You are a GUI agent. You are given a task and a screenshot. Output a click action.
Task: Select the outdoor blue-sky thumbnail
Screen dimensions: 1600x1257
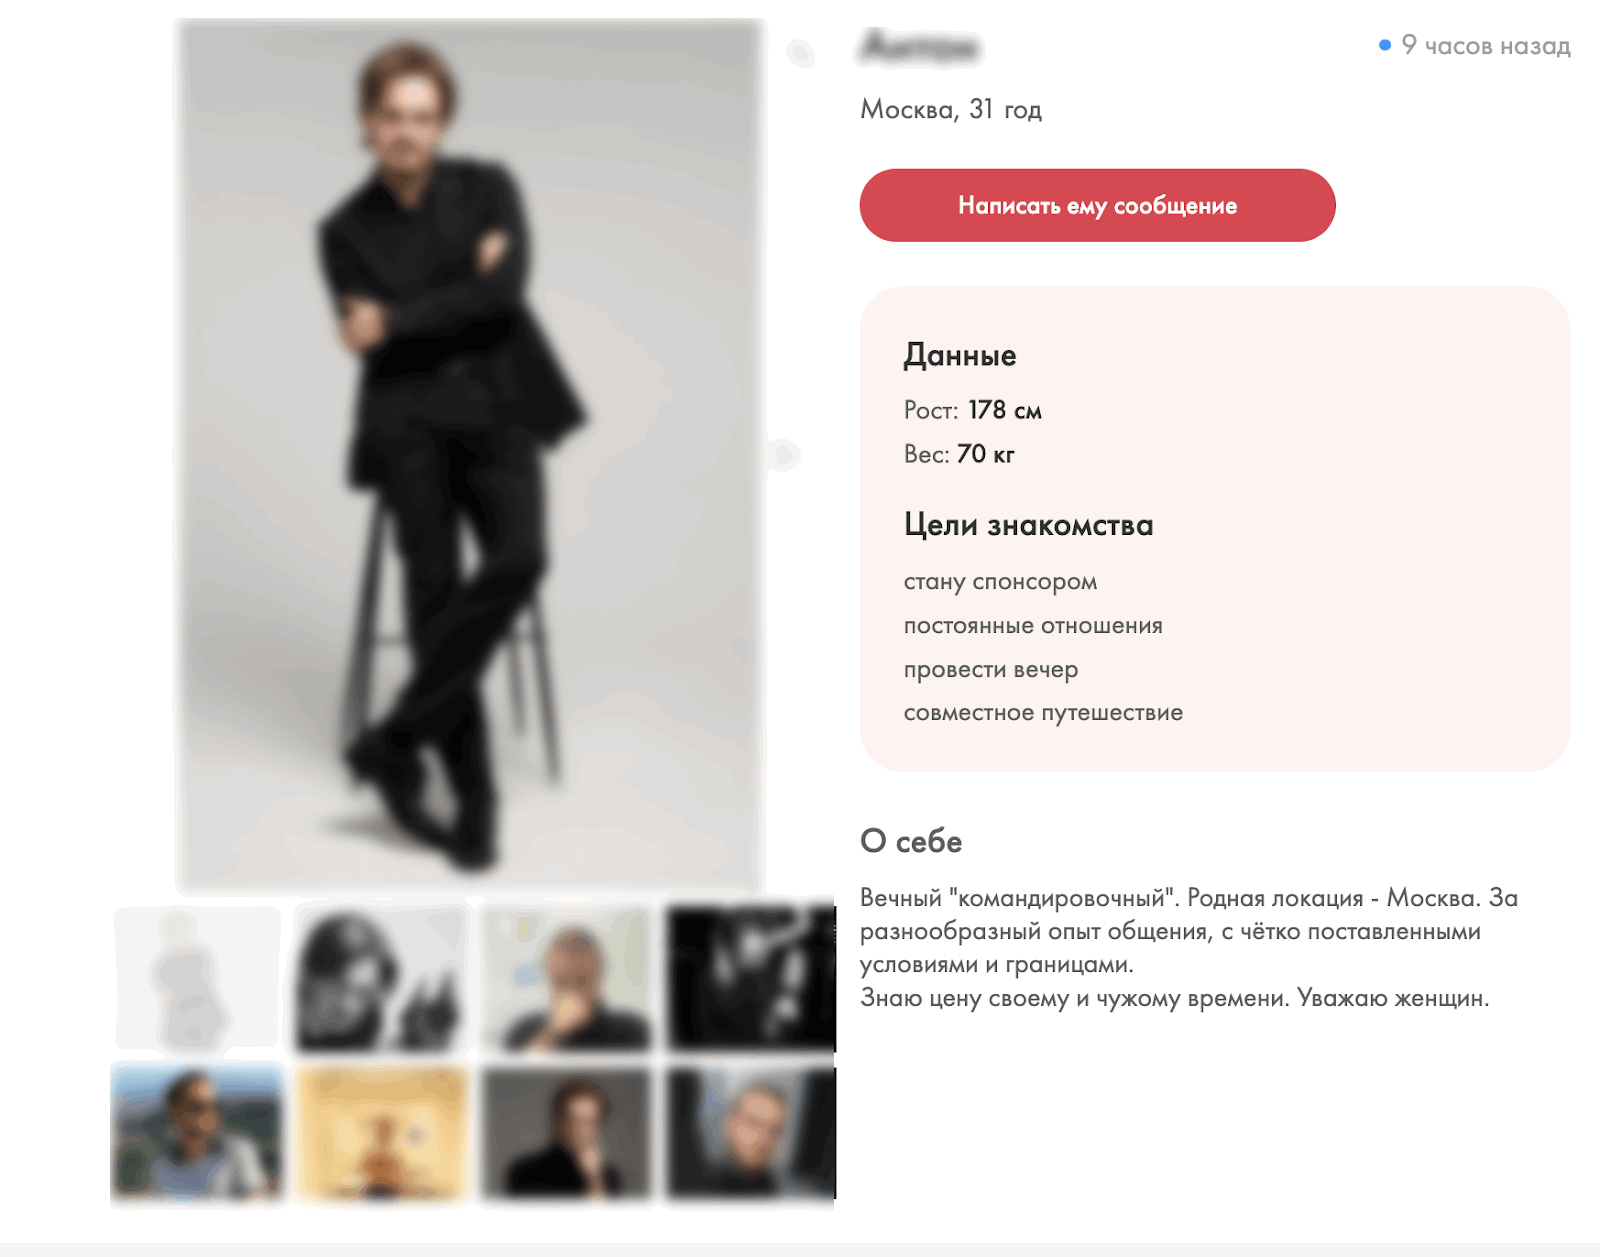click(197, 1133)
